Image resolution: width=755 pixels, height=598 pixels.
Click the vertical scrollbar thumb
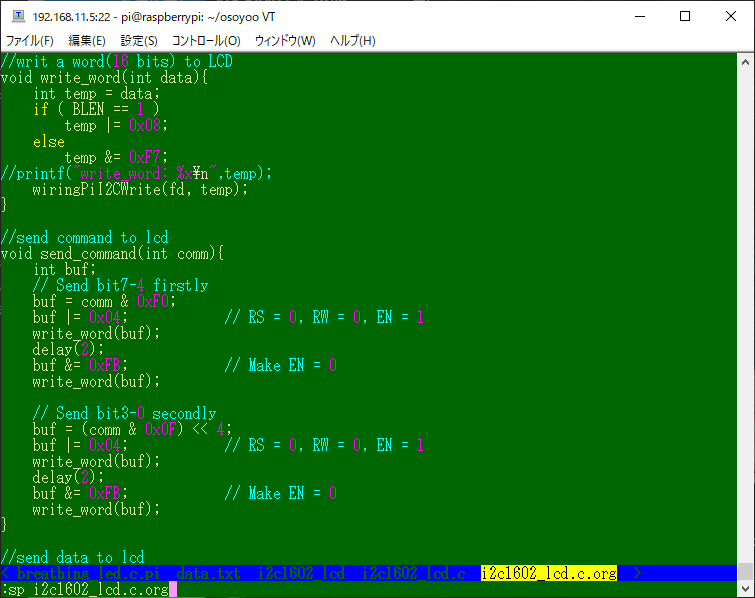point(745,572)
